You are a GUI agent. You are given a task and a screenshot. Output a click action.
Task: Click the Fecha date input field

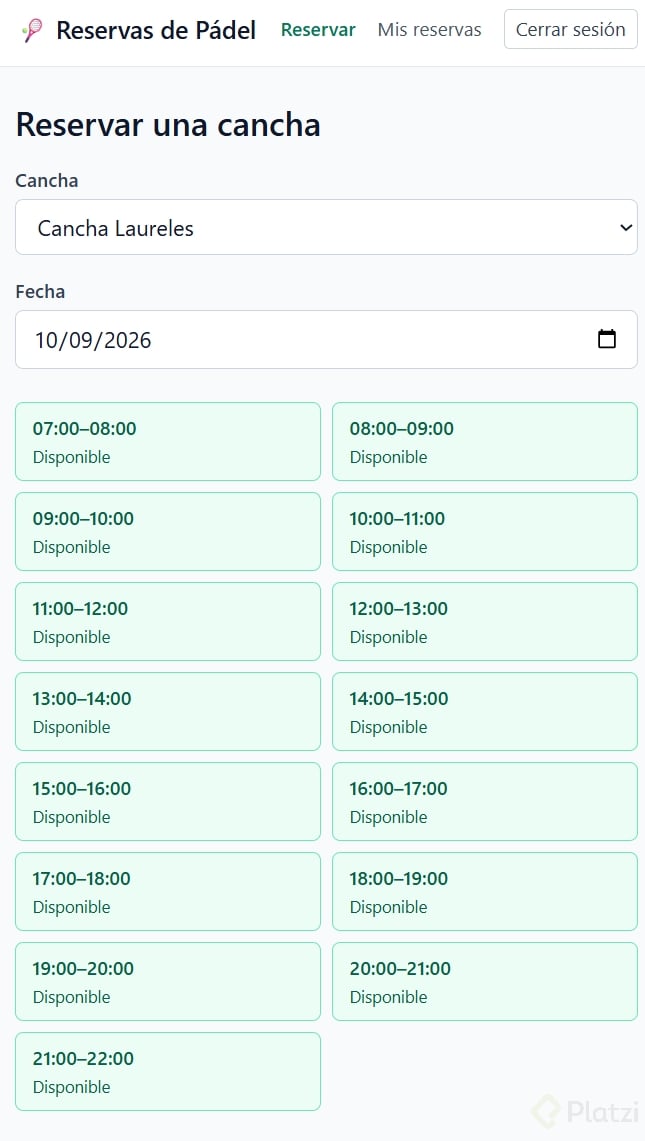[x=326, y=339]
